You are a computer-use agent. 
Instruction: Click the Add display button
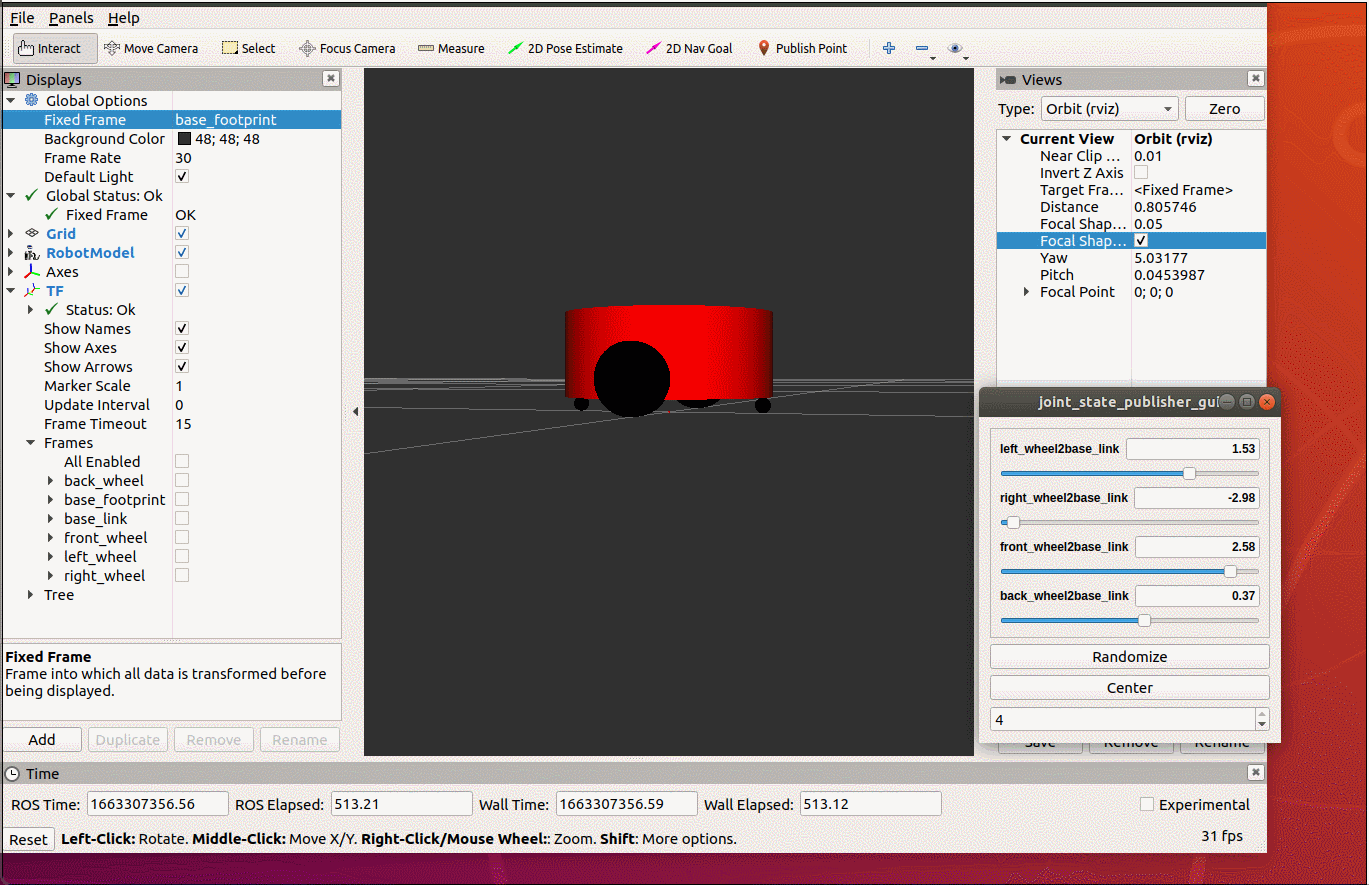tap(42, 740)
